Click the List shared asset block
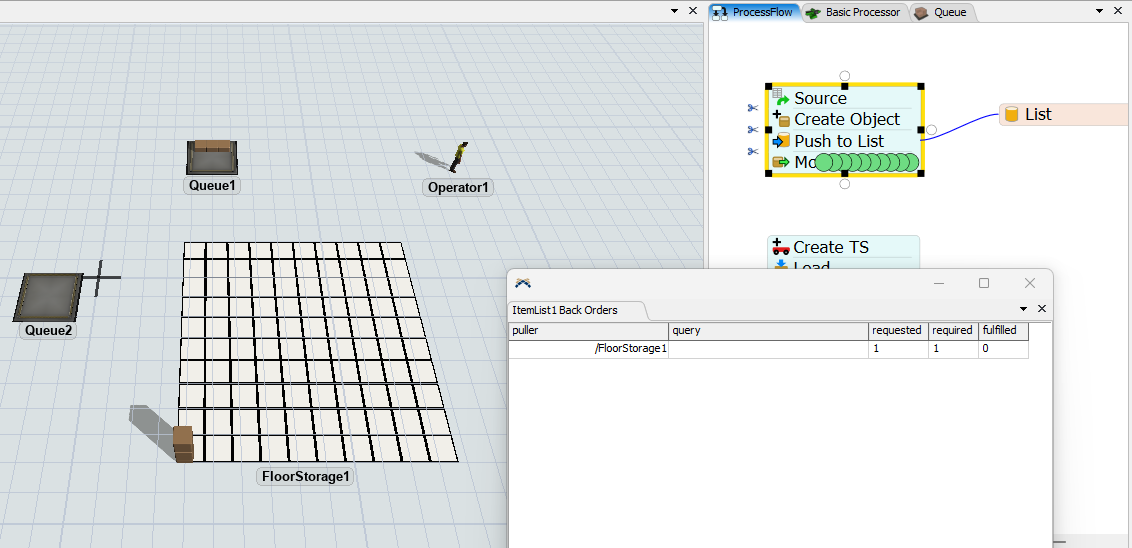 [x=1037, y=115]
